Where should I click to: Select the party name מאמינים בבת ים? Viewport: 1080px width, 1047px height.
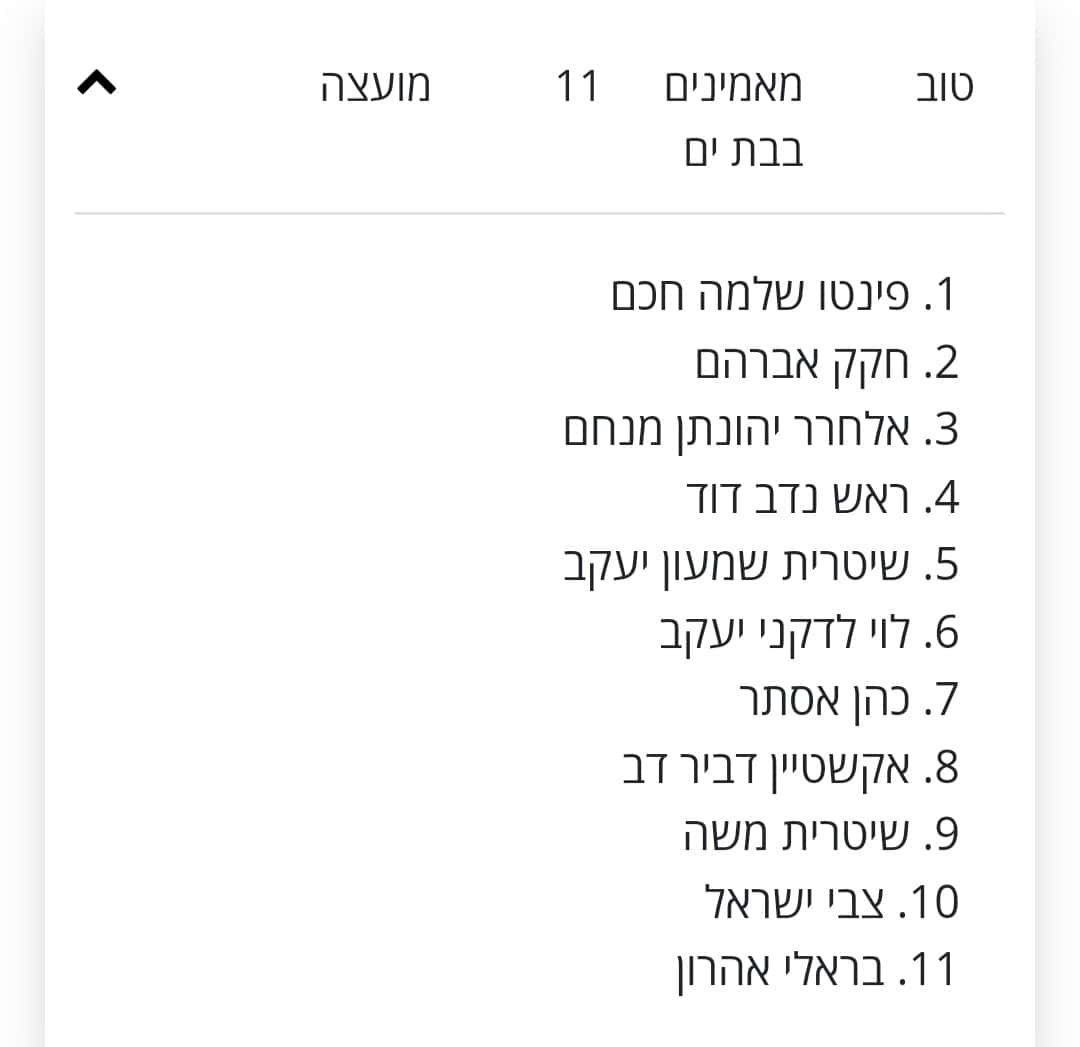coord(734,118)
